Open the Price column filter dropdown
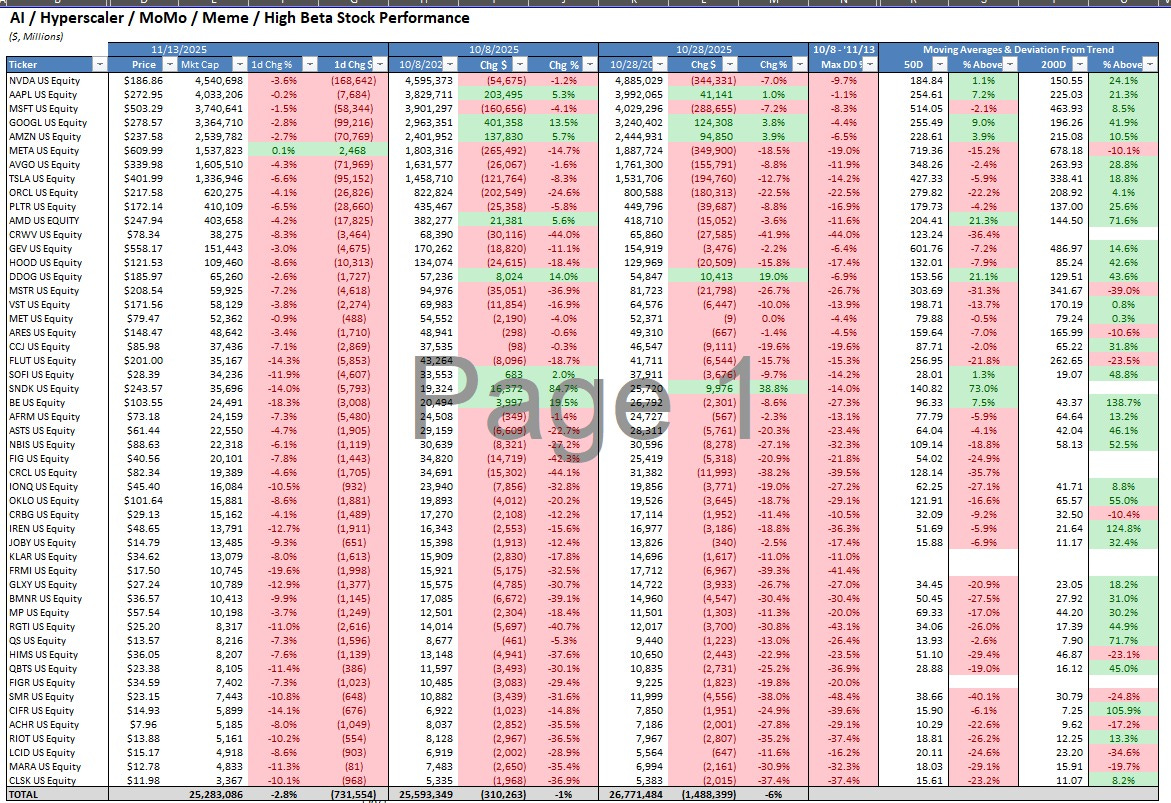This screenshot has height=803, width=1171. [x=170, y=65]
